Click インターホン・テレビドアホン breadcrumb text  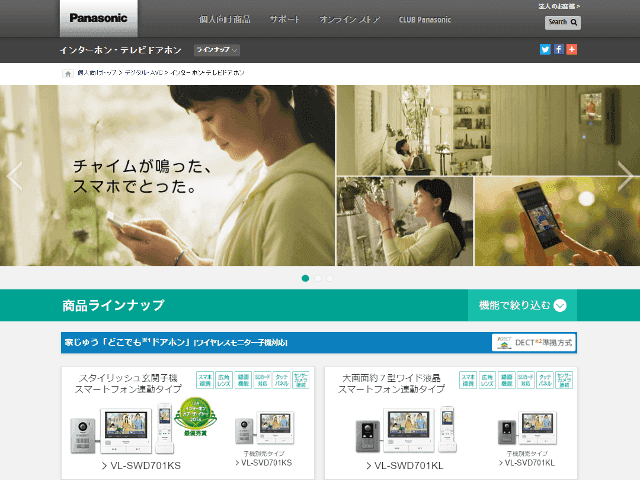coord(207,73)
